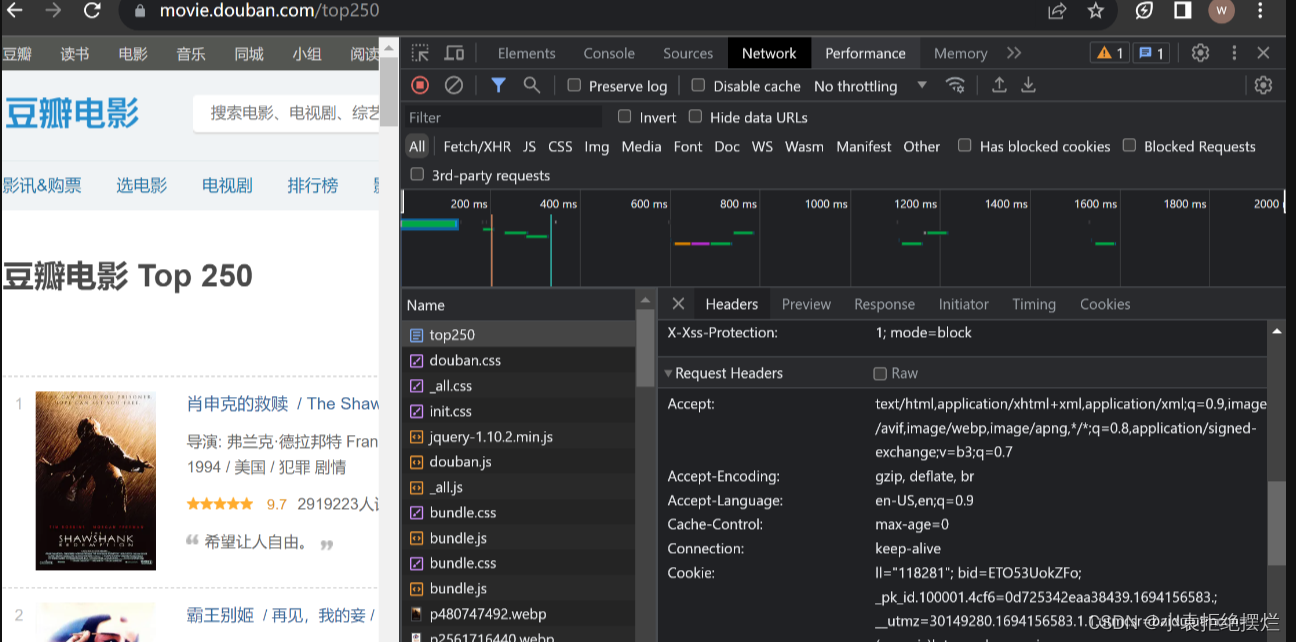Stop recording network log

(x=421, y=86)
